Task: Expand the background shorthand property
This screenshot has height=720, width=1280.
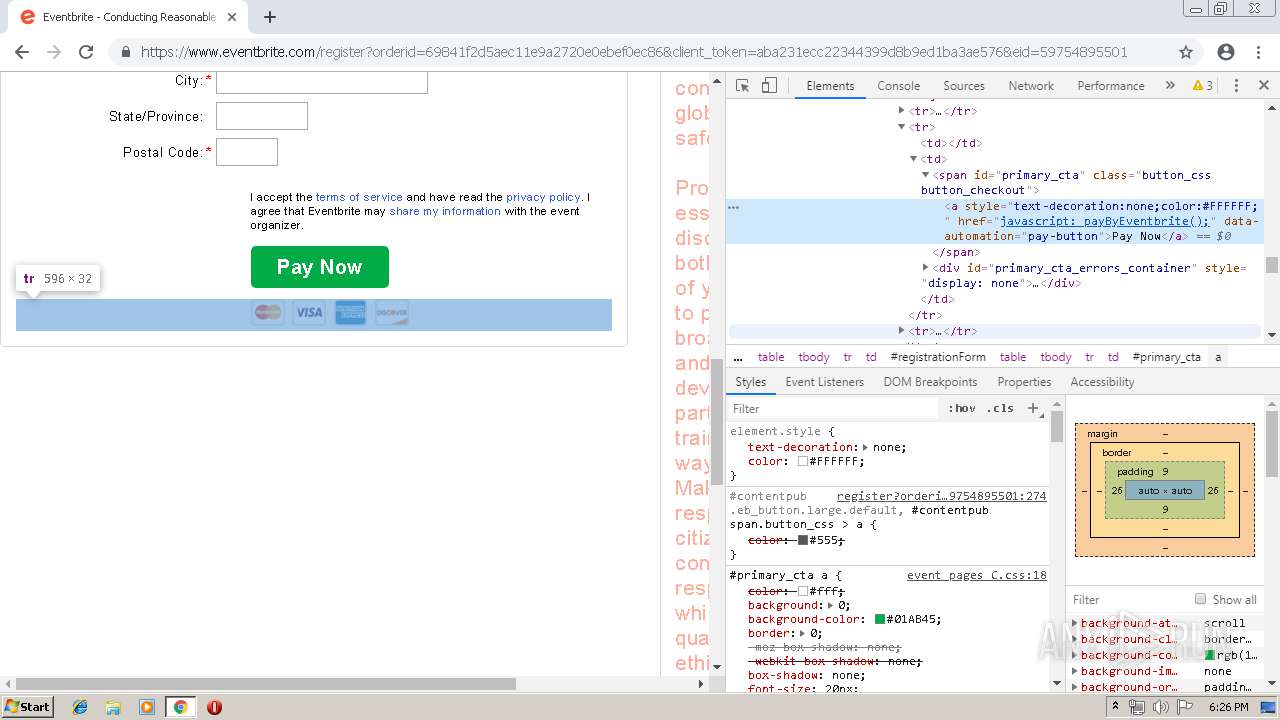Action: [830, 605]
